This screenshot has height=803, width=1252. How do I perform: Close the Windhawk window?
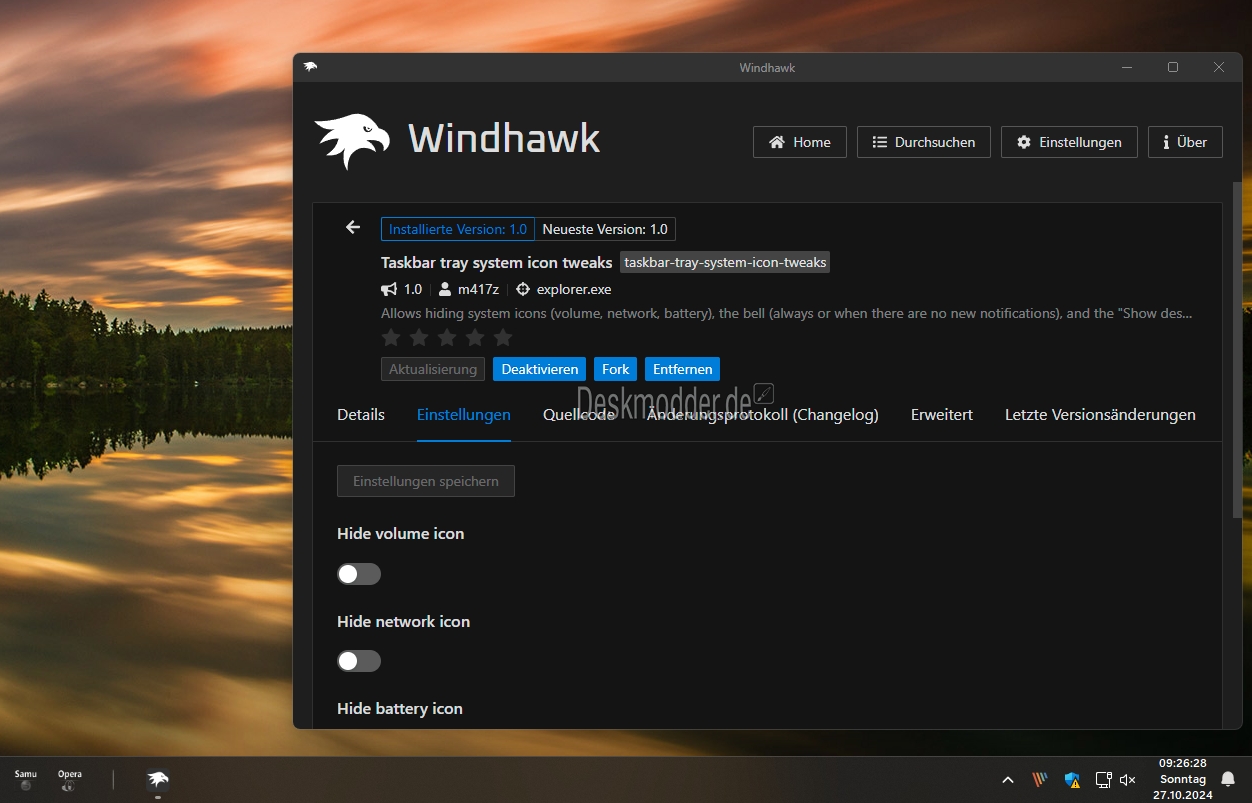coord(1219,67)
